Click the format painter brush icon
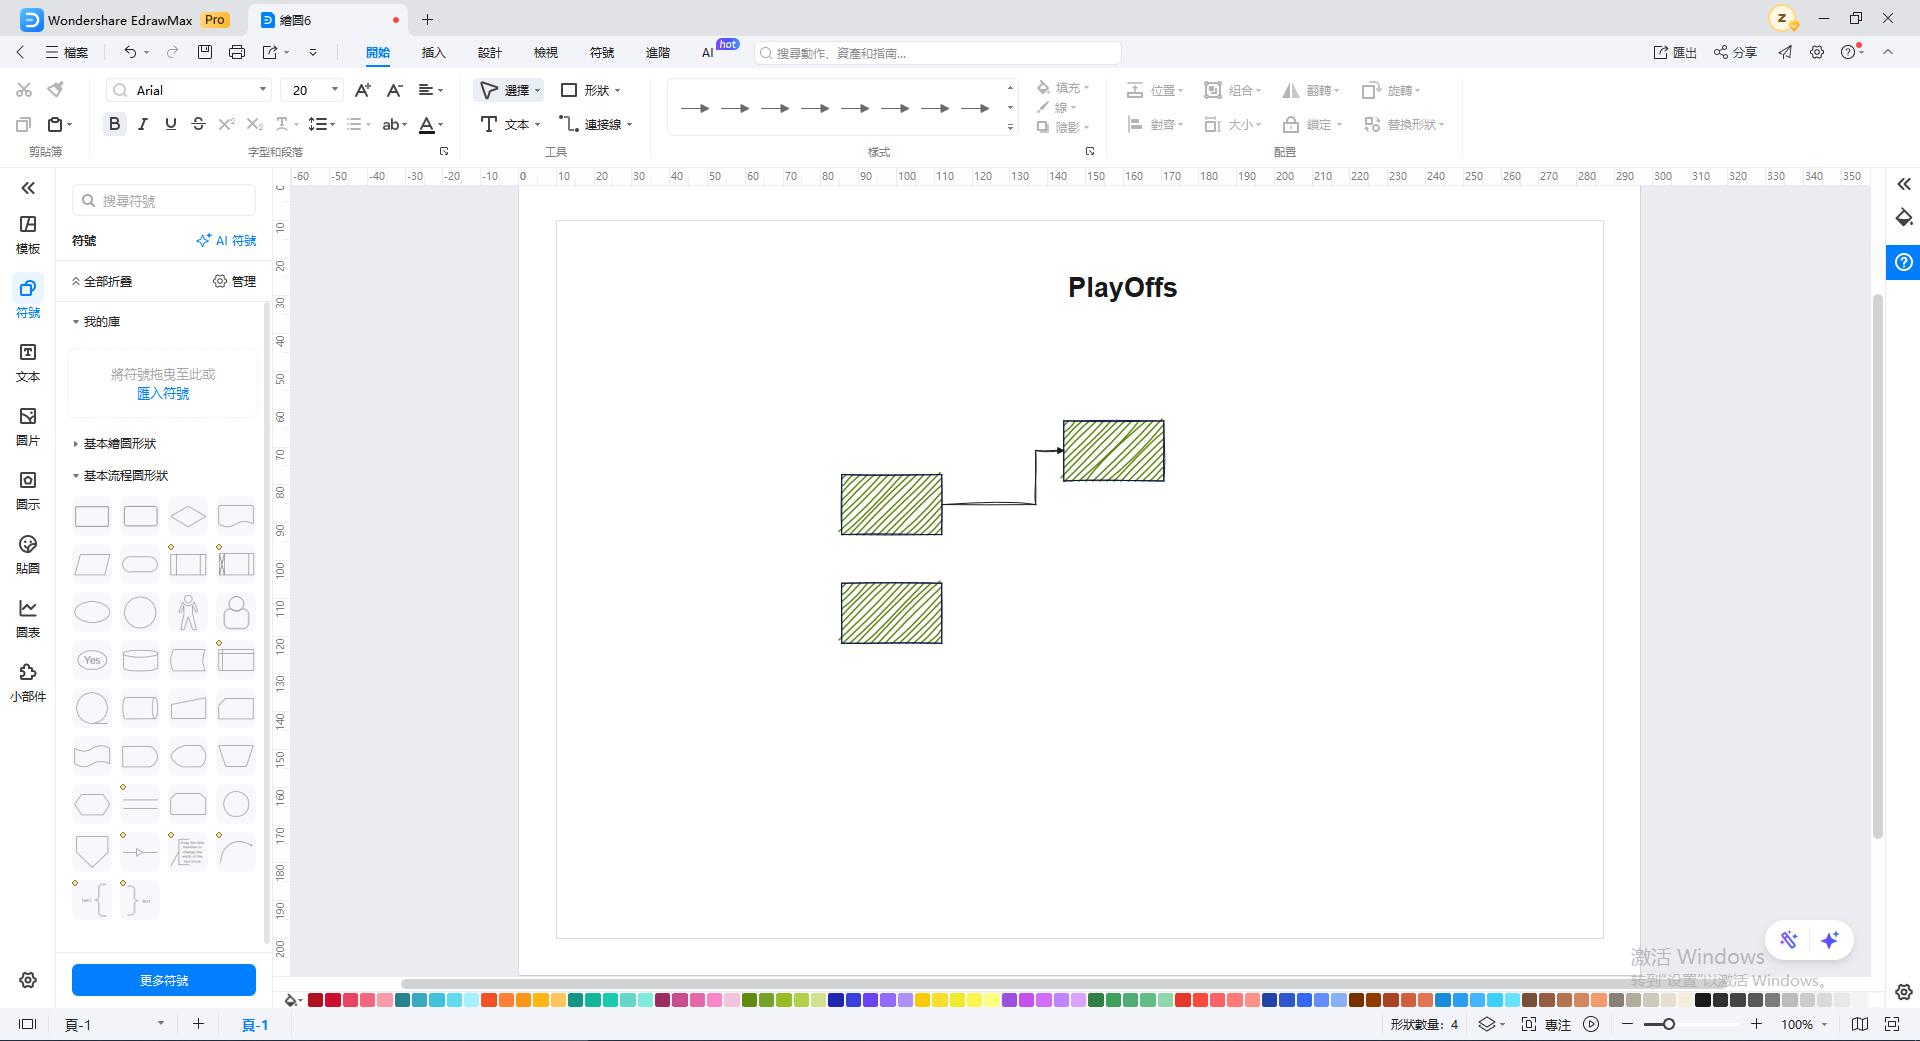This screenshot has height=1041, width=1920. click(56, 90)
